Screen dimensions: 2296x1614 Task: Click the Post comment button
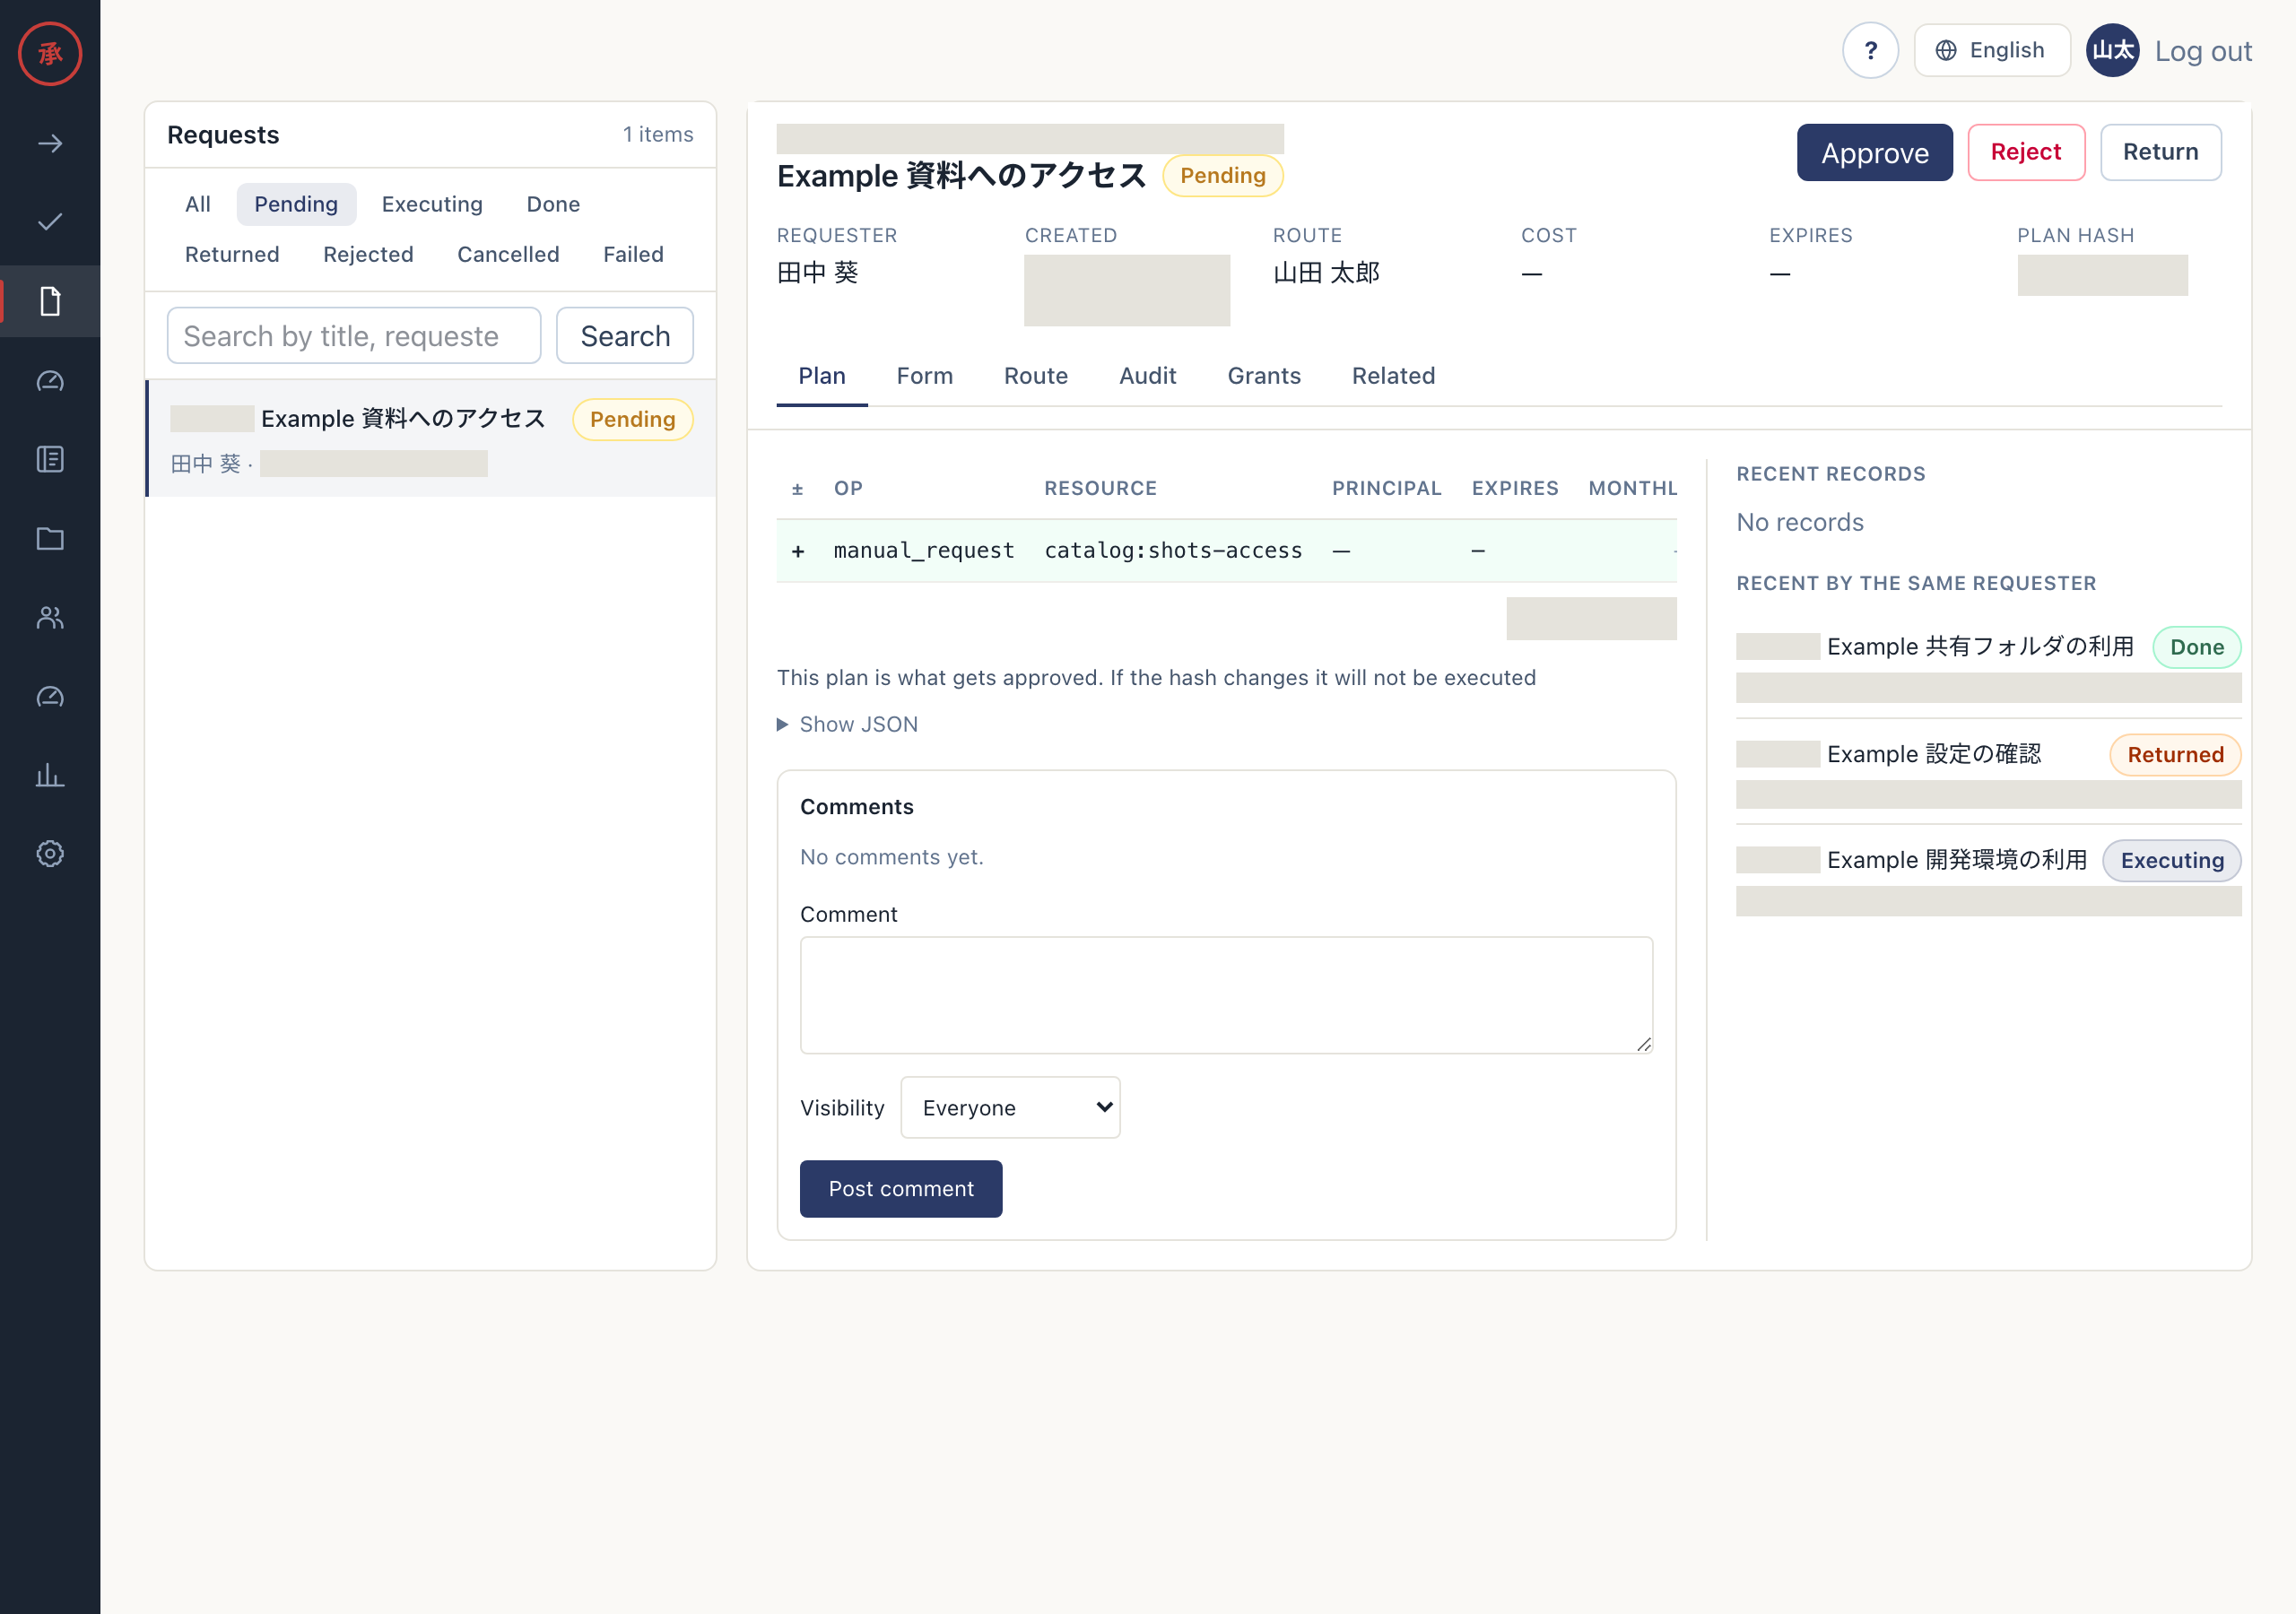tap(900, 1188)
